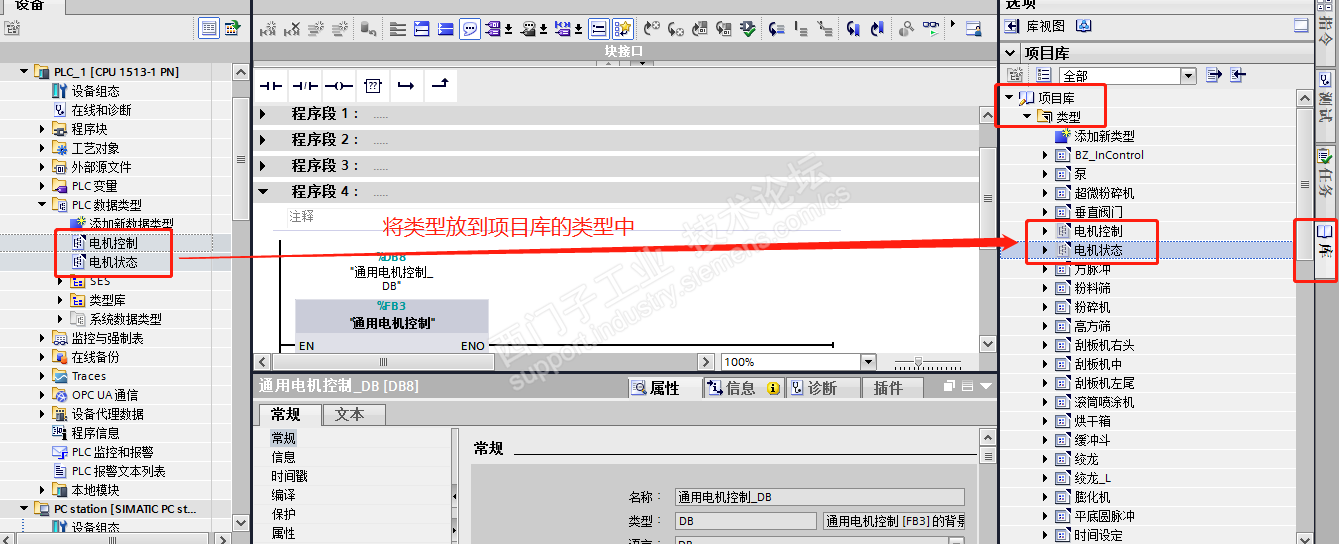This screenshot has height=544, width=1339.
Task: Collapse the 项目库 section header
Action: 1010,53
